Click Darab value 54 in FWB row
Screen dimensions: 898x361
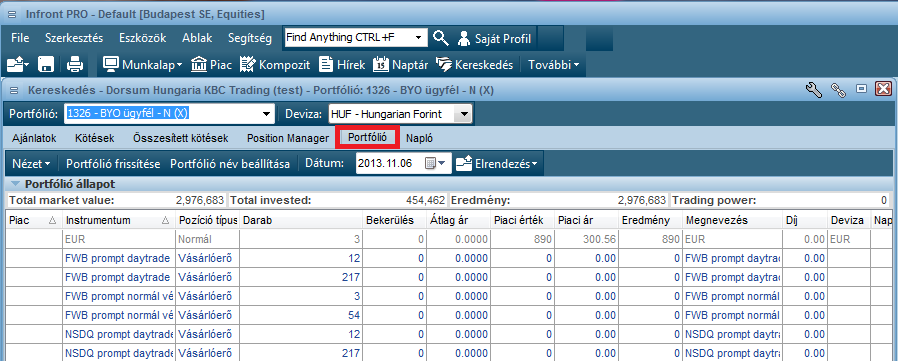pos(301,315)
